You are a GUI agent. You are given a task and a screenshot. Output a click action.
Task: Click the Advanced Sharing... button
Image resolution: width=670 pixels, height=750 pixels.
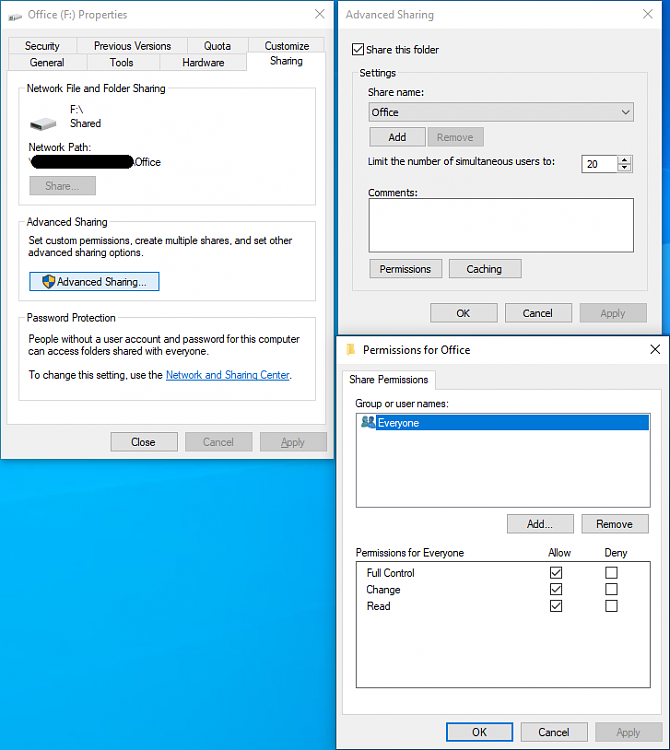tap(94, 281)
